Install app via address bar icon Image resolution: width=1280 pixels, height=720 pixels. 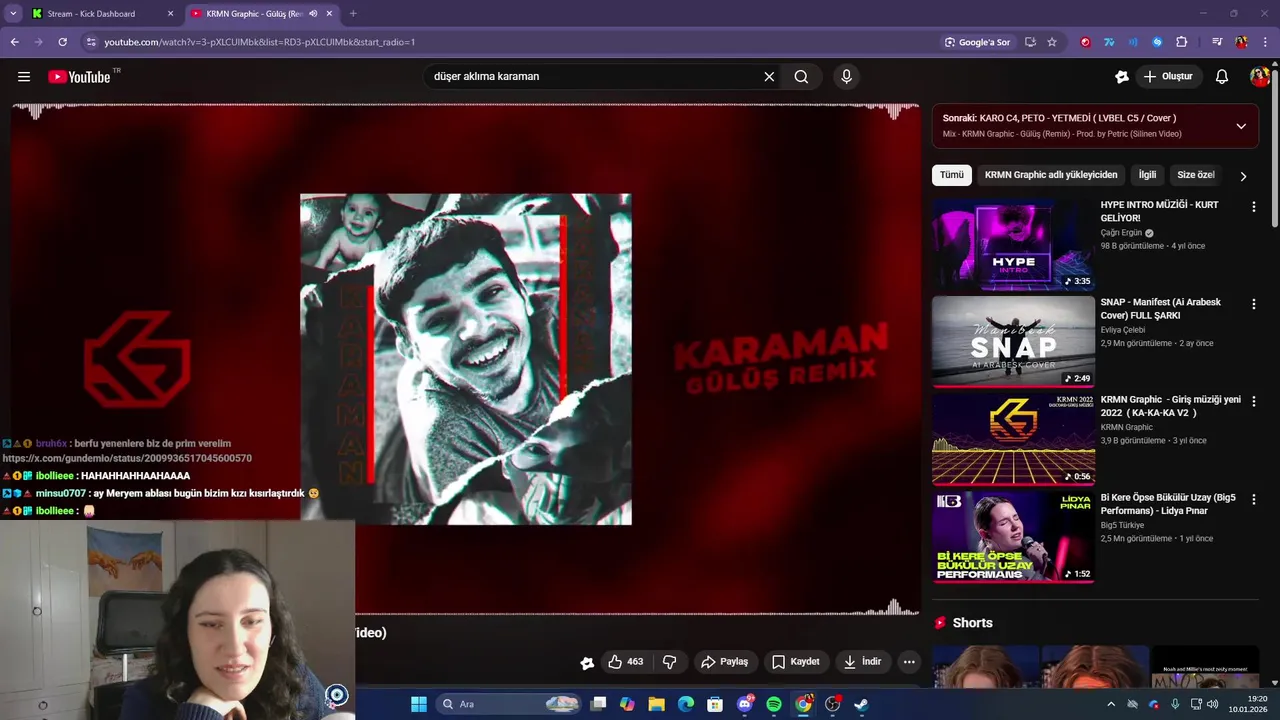click(1030, 42)
